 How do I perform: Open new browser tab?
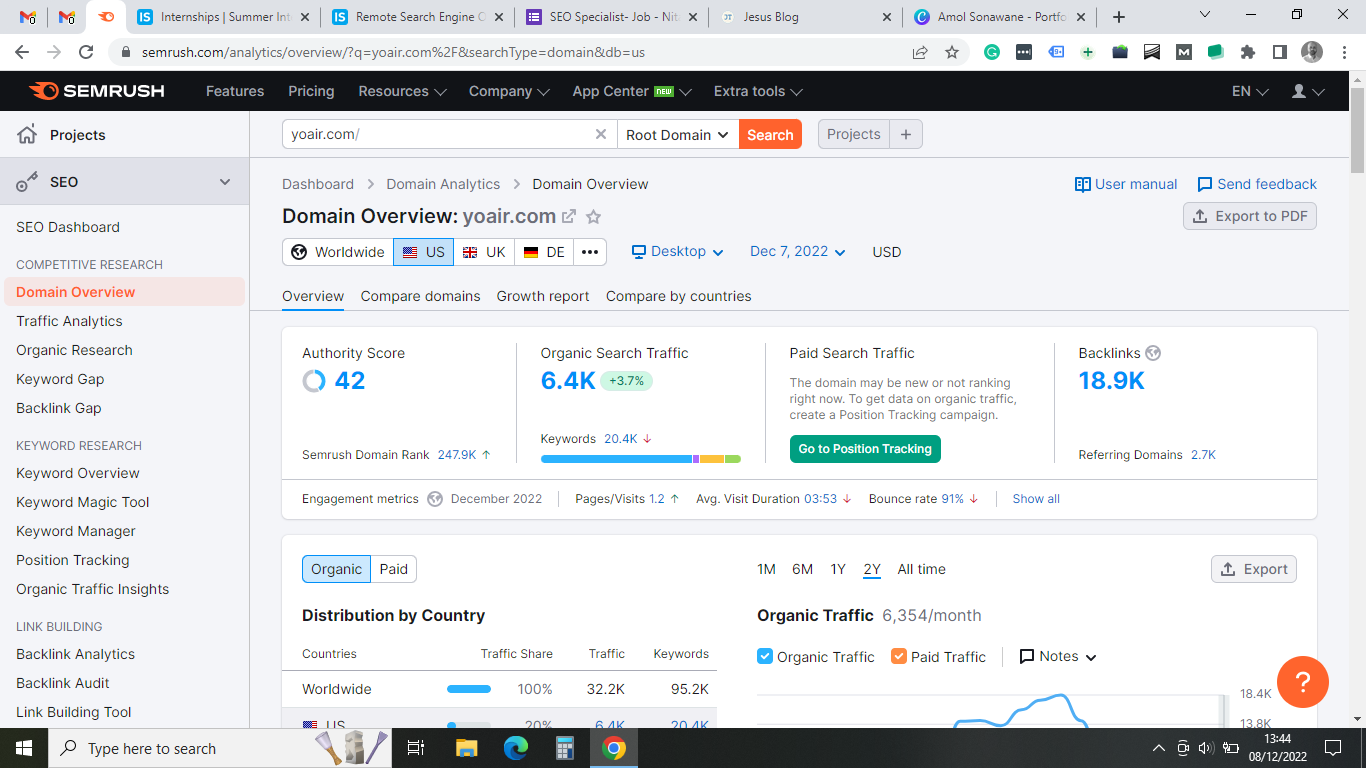point(1119,17)
